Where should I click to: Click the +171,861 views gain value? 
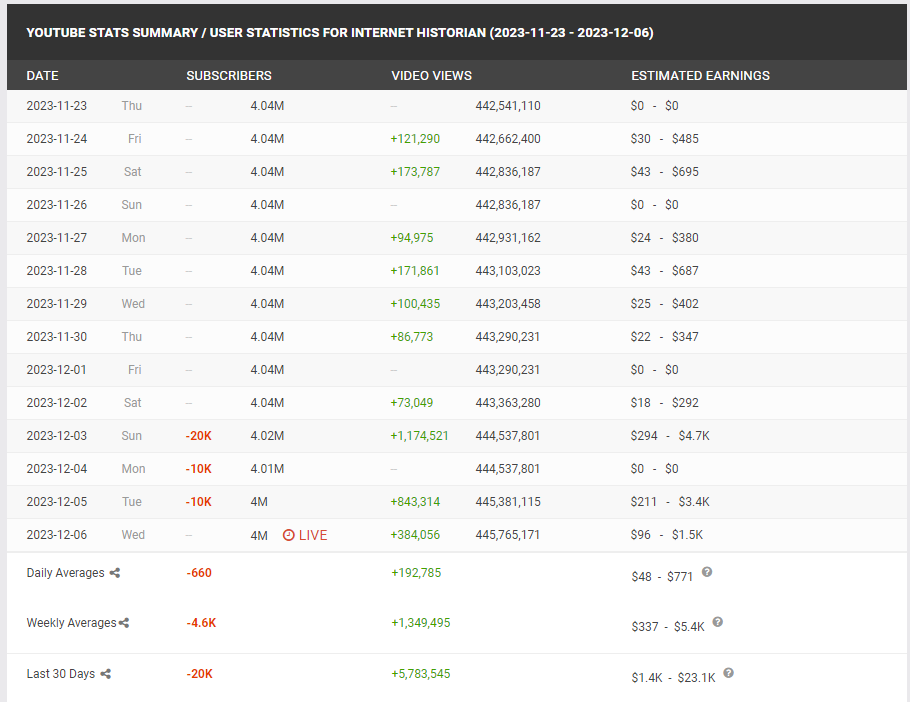pos(415,271)
